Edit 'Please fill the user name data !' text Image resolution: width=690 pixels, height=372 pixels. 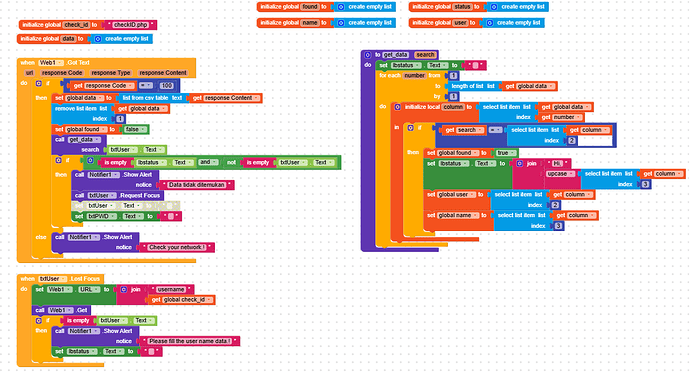(x=190, y=341)
